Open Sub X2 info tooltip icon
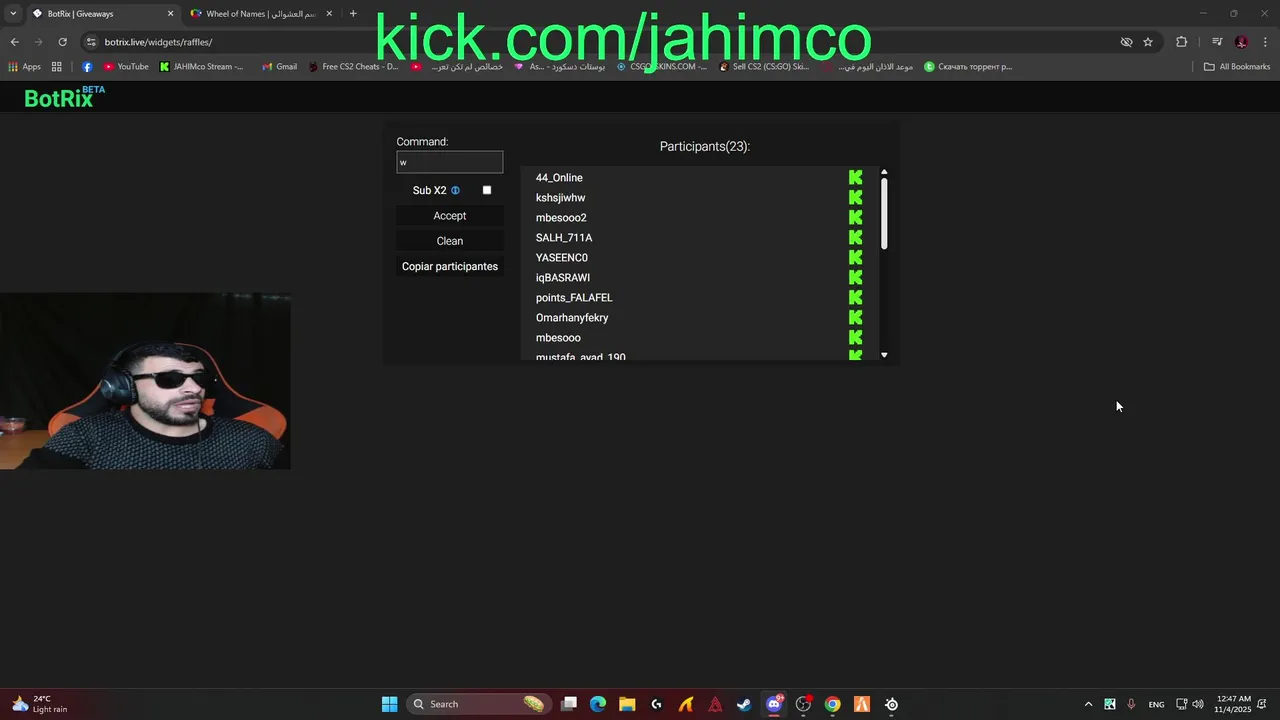The height and width of the screenshot is (720, 1280). click(455, 190)
